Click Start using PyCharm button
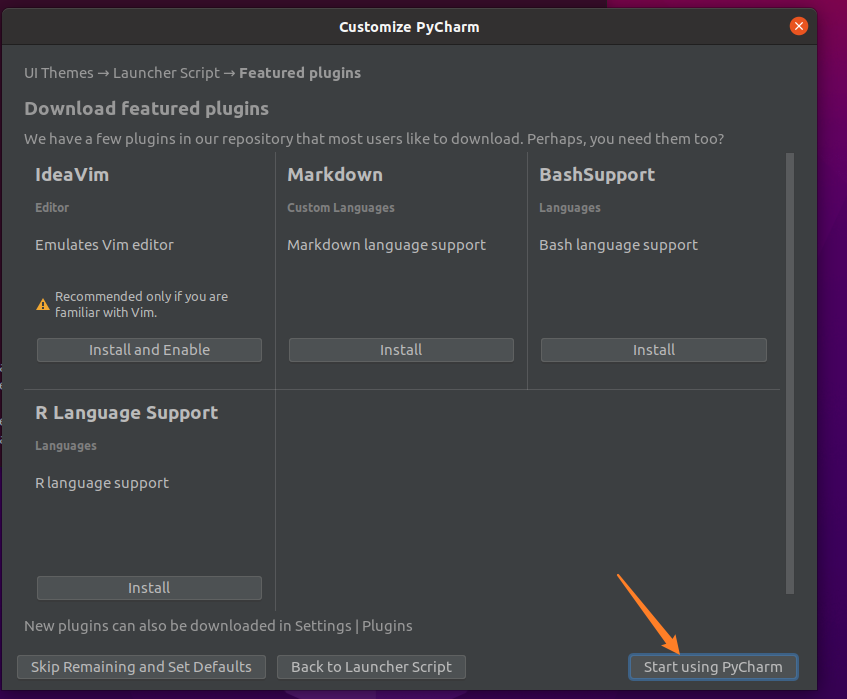 coord(712,667)
